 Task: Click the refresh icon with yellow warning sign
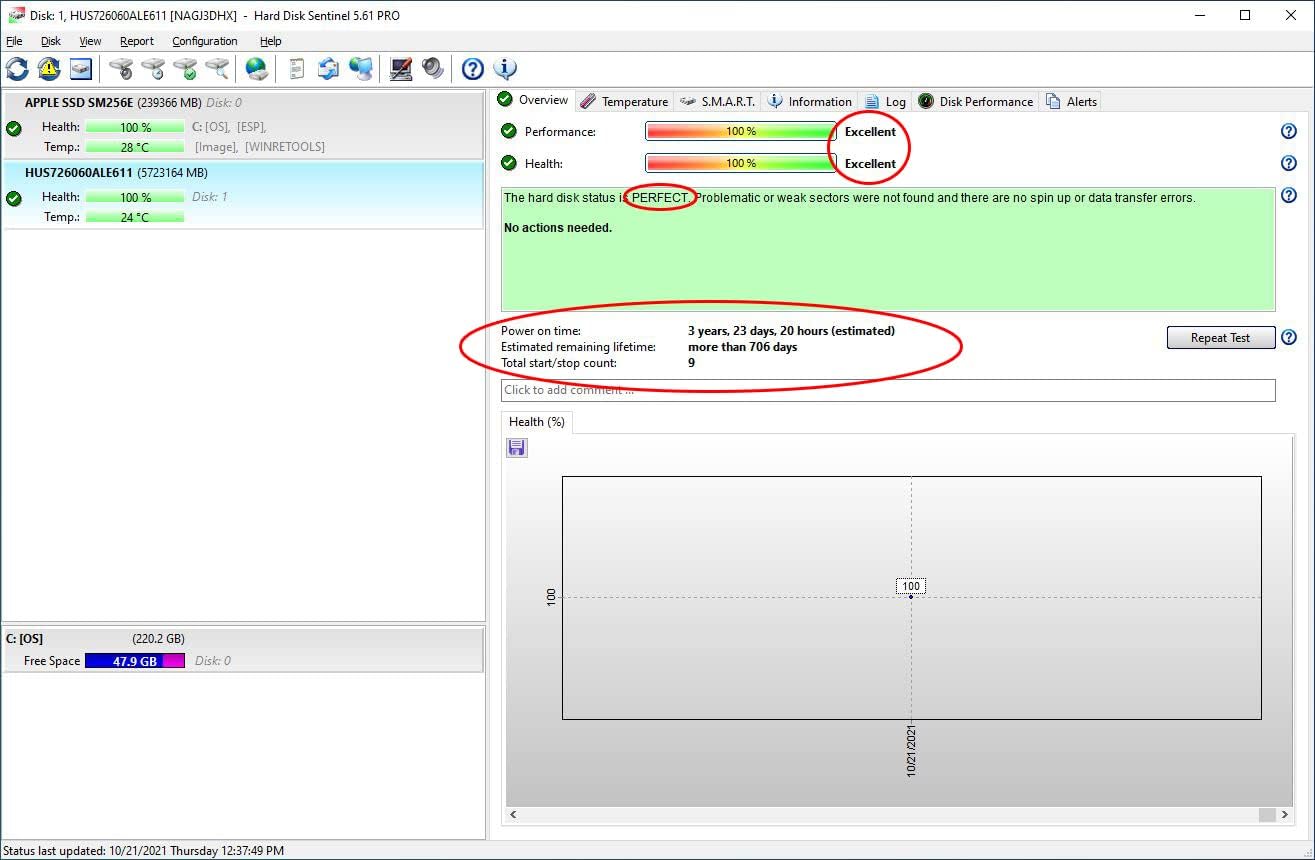click(49, 69)
